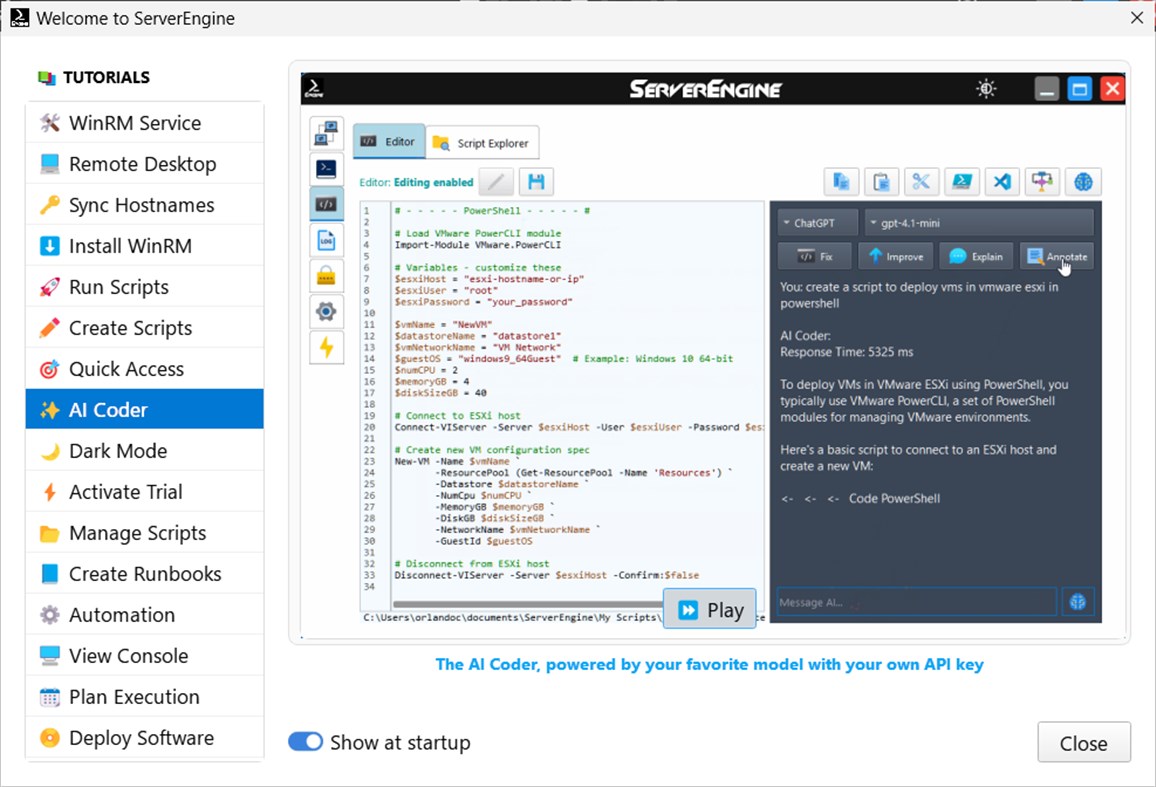1156x787 pixels.
Task: Launch VS Code from the toolbar
Action: click(x=1001, y=181)
